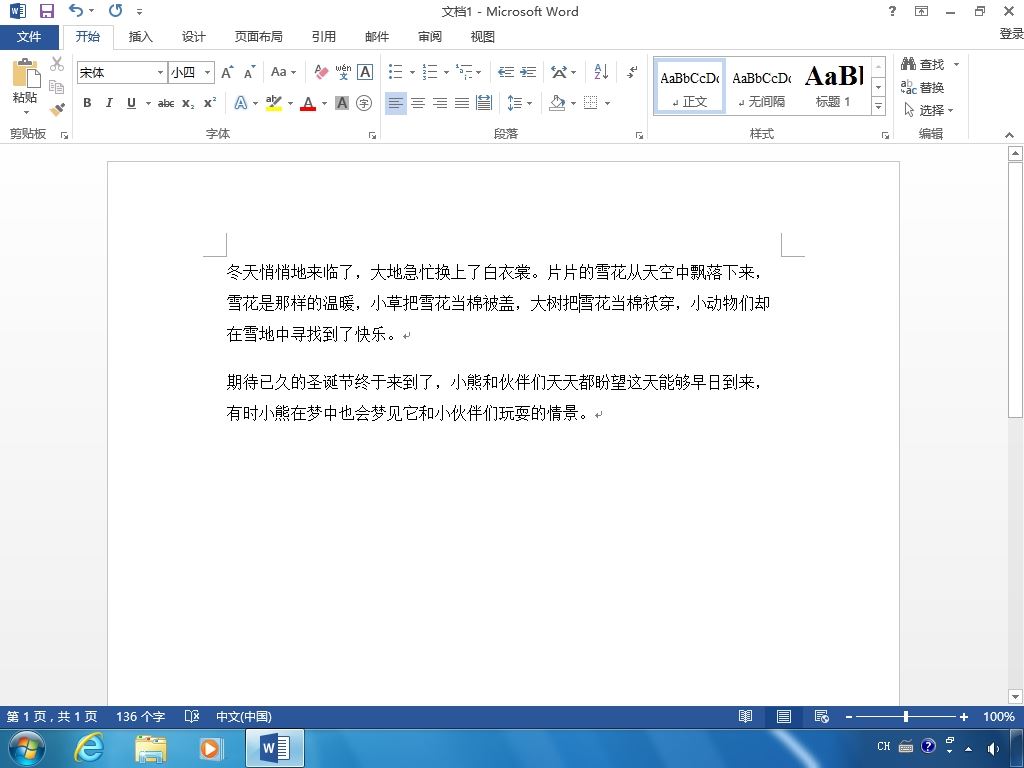This screenshot has width=1024, height=768.
Task: Apply character border icon
Action: pos(365,72)
